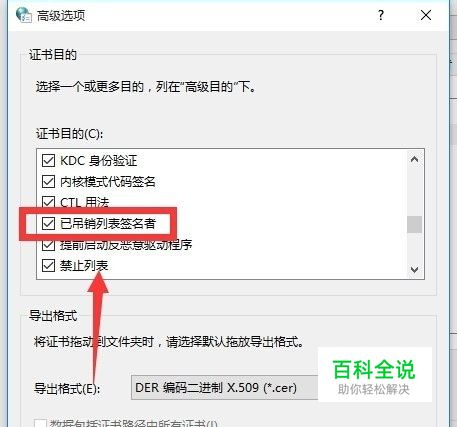The image size is (457, 427).
Task: Click the 证书目的(C): list label
Action: tap(69, 134)
